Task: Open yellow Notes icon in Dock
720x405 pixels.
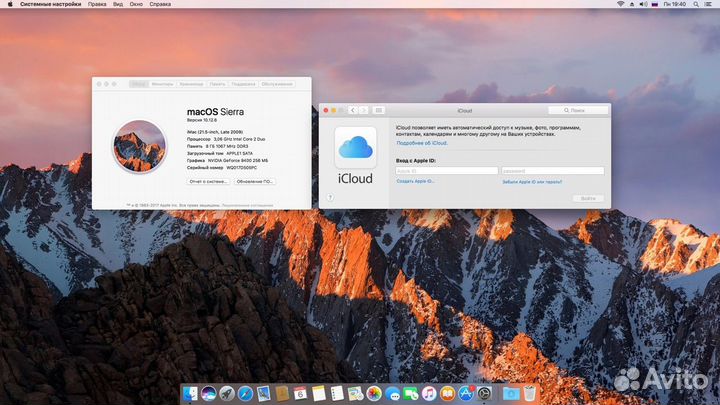Action: click(x=319, y=394)
